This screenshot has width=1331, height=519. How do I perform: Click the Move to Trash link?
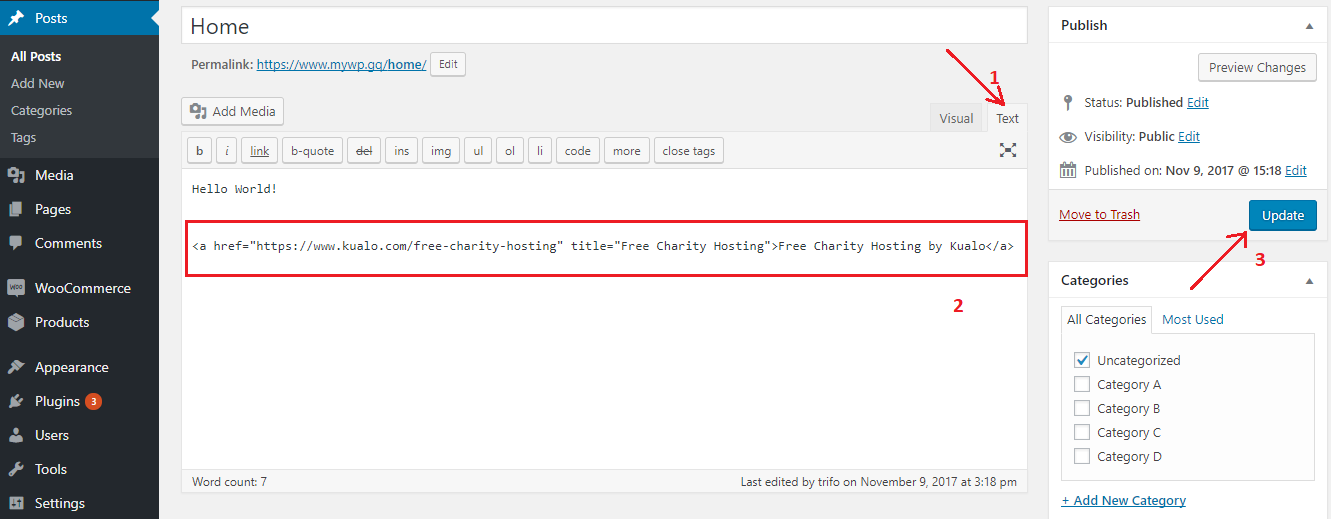(1099, 214)
